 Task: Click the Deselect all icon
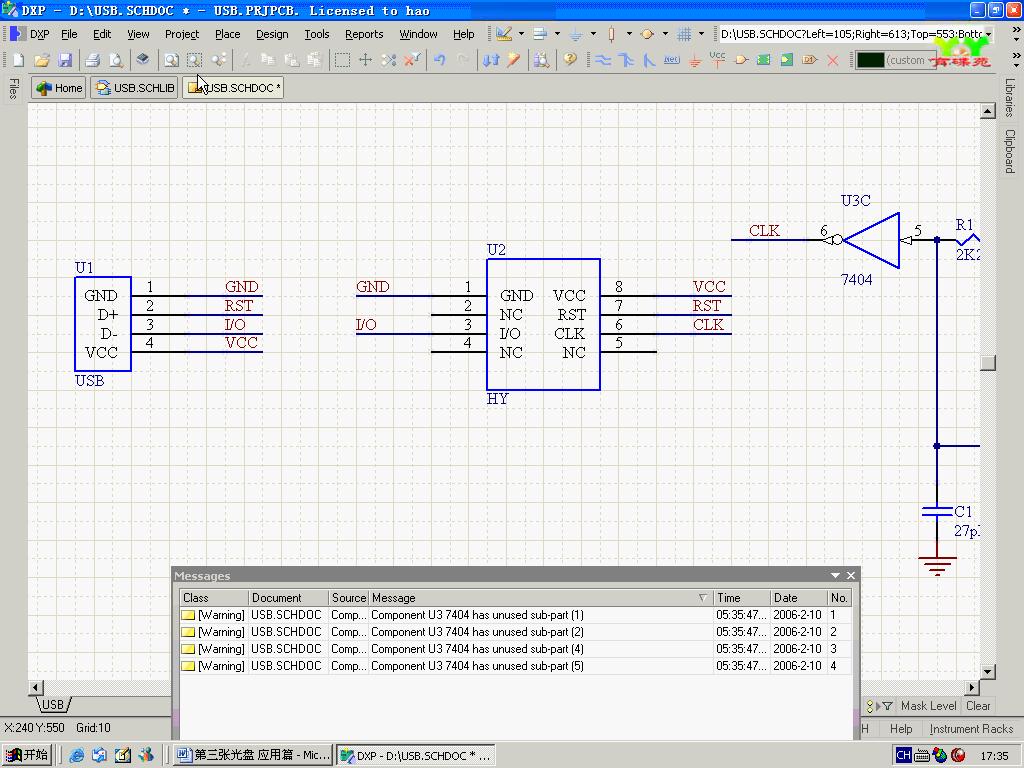[x=389, y=60]
